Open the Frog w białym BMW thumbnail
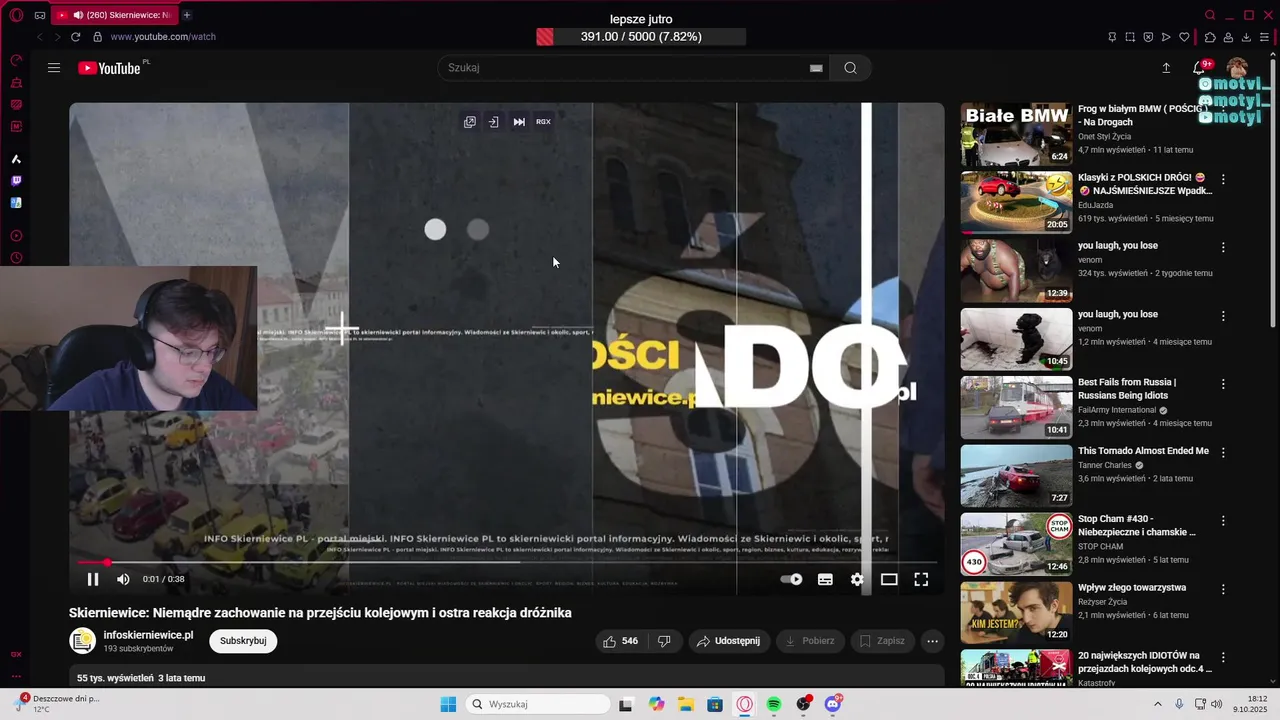 [1016, 134]
